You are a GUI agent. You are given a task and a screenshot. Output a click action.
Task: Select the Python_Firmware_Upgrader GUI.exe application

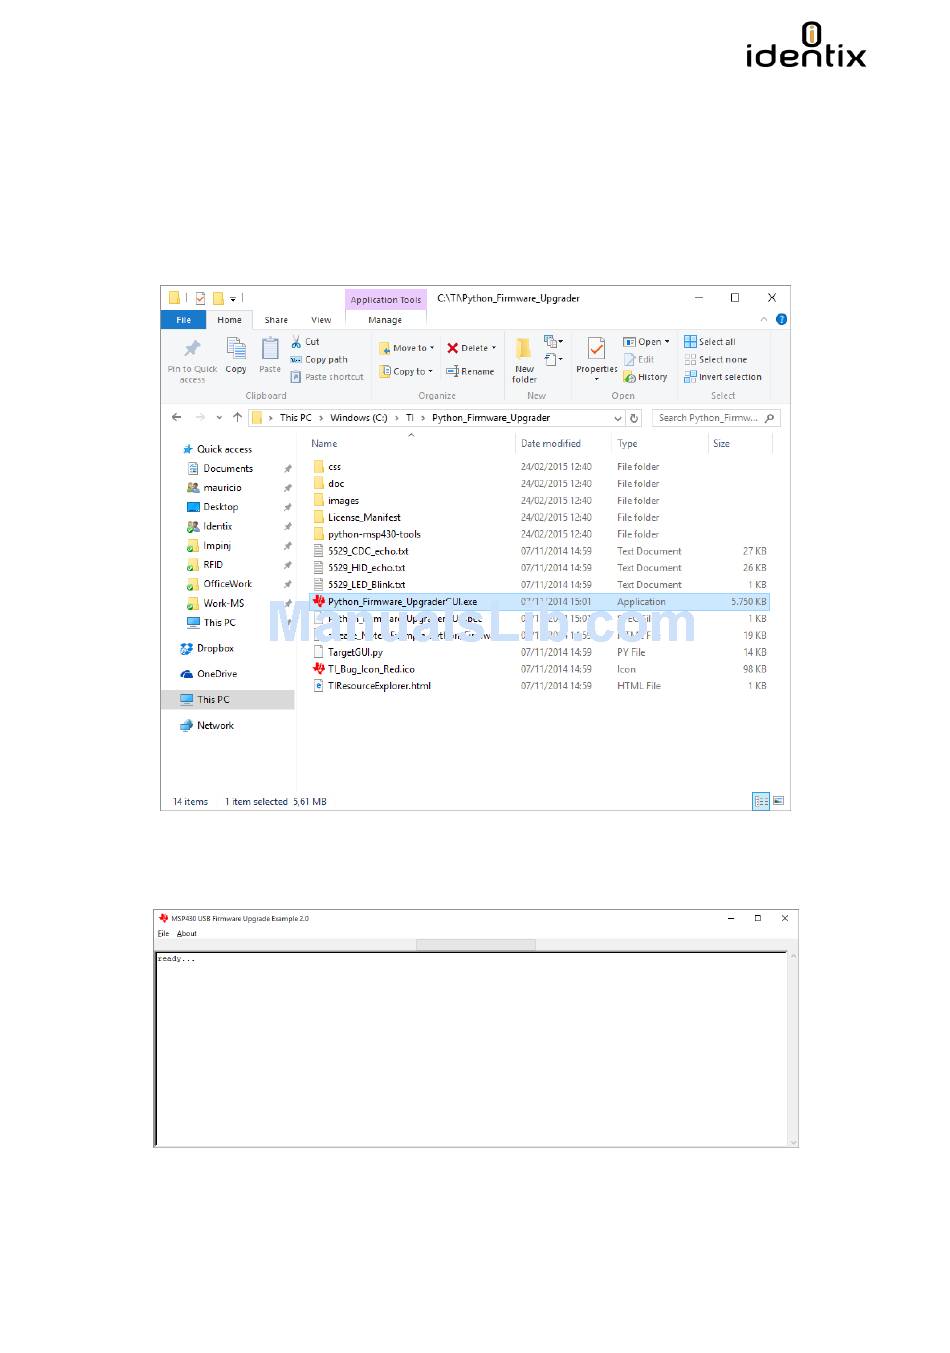[x=395, y=602]
